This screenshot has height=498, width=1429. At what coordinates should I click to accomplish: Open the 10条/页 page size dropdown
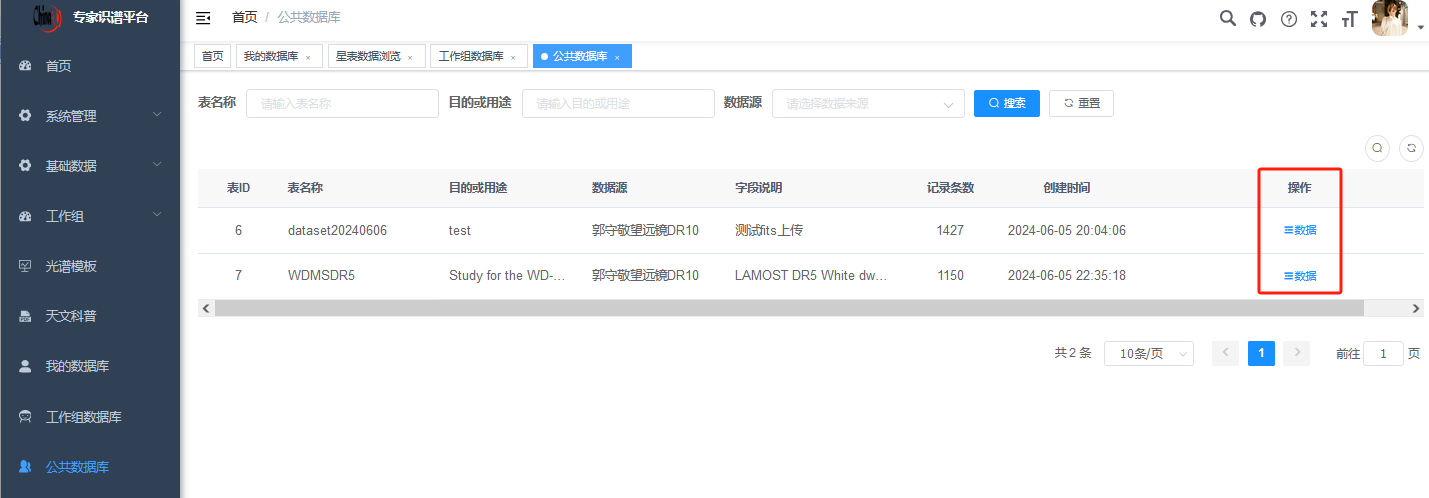(1148, 354)
